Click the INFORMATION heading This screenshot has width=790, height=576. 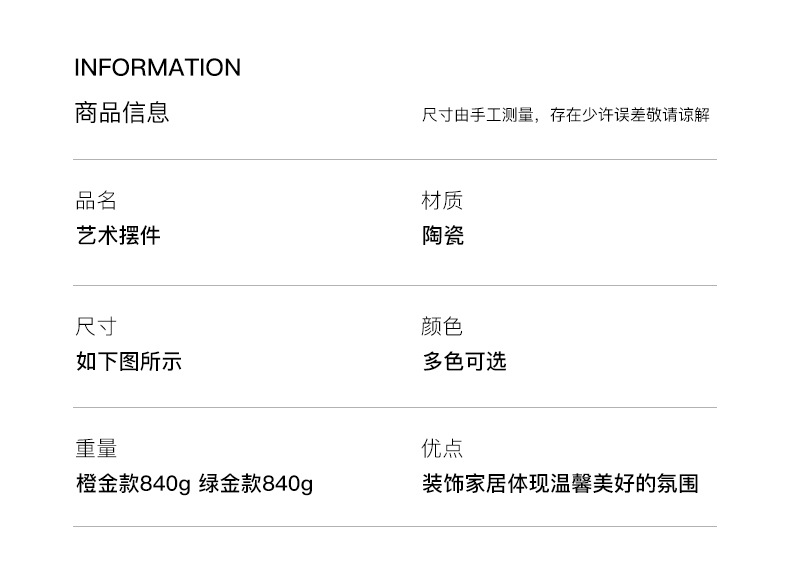(158, 68)
